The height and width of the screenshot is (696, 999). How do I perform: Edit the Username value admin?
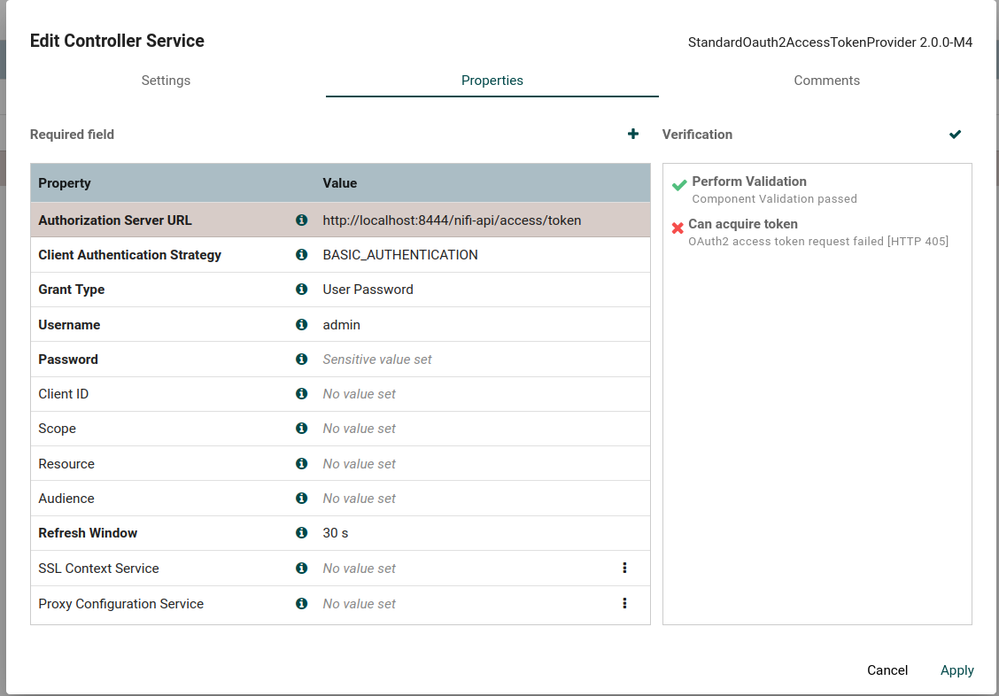pos(342,325)
